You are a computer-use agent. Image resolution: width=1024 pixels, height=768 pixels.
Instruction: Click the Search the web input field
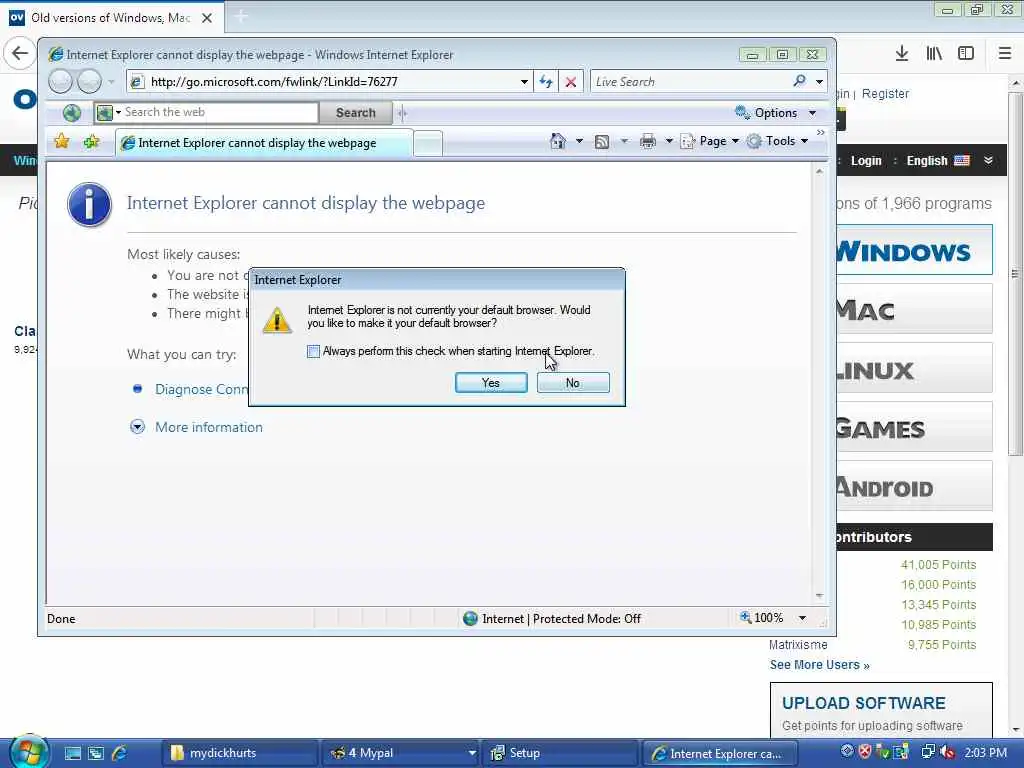coord(220,112)
